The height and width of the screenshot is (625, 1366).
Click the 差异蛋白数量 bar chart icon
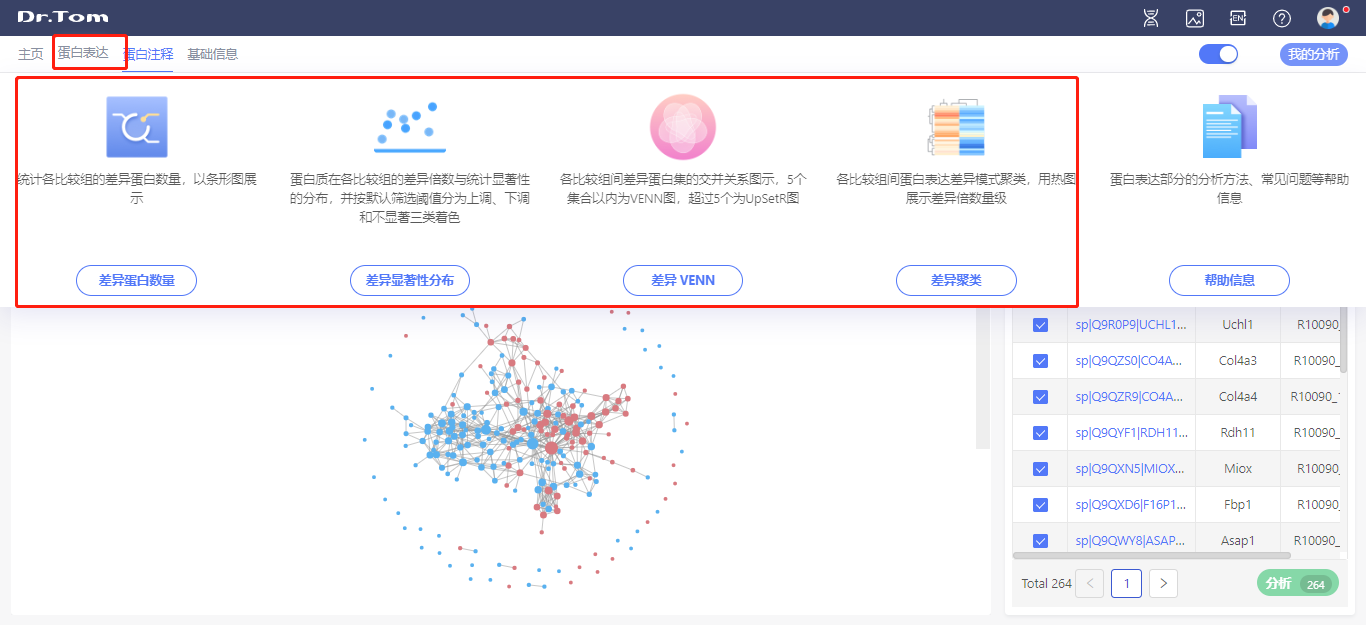(136, 127)
